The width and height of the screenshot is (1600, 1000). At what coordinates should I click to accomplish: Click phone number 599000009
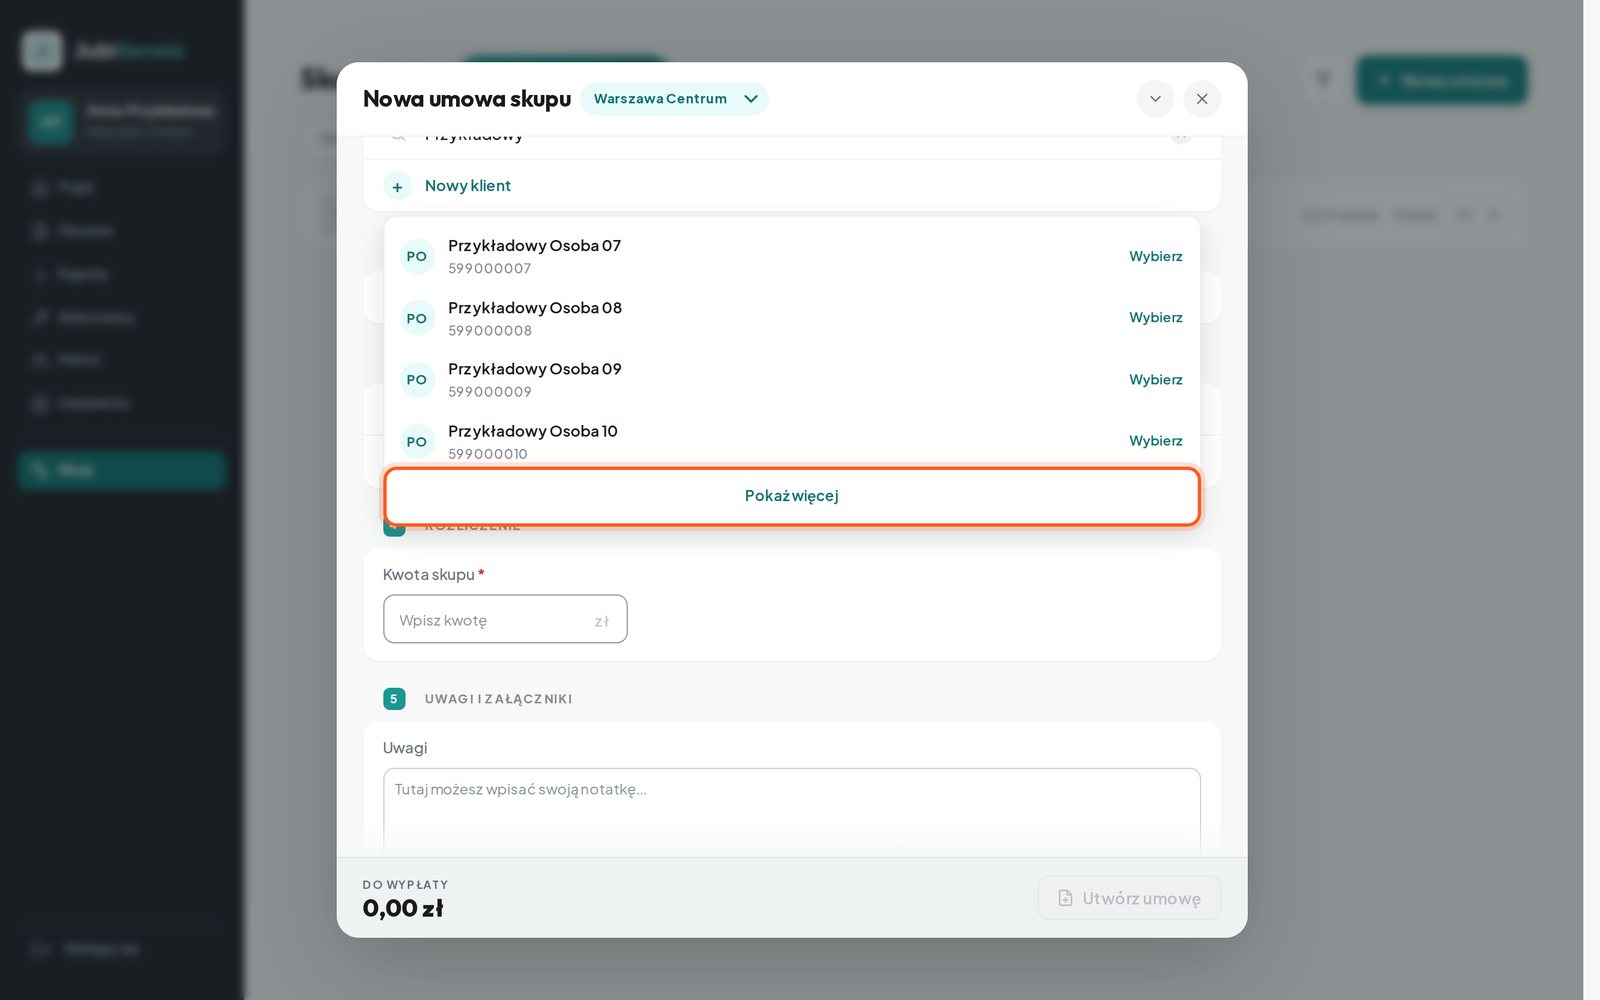tap(490, 392)
